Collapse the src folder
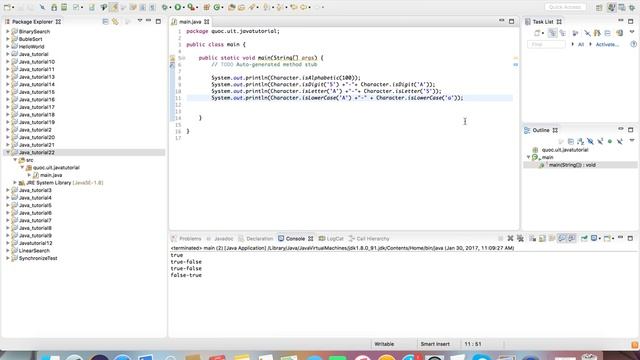640x360 pixels. (15, 160)
